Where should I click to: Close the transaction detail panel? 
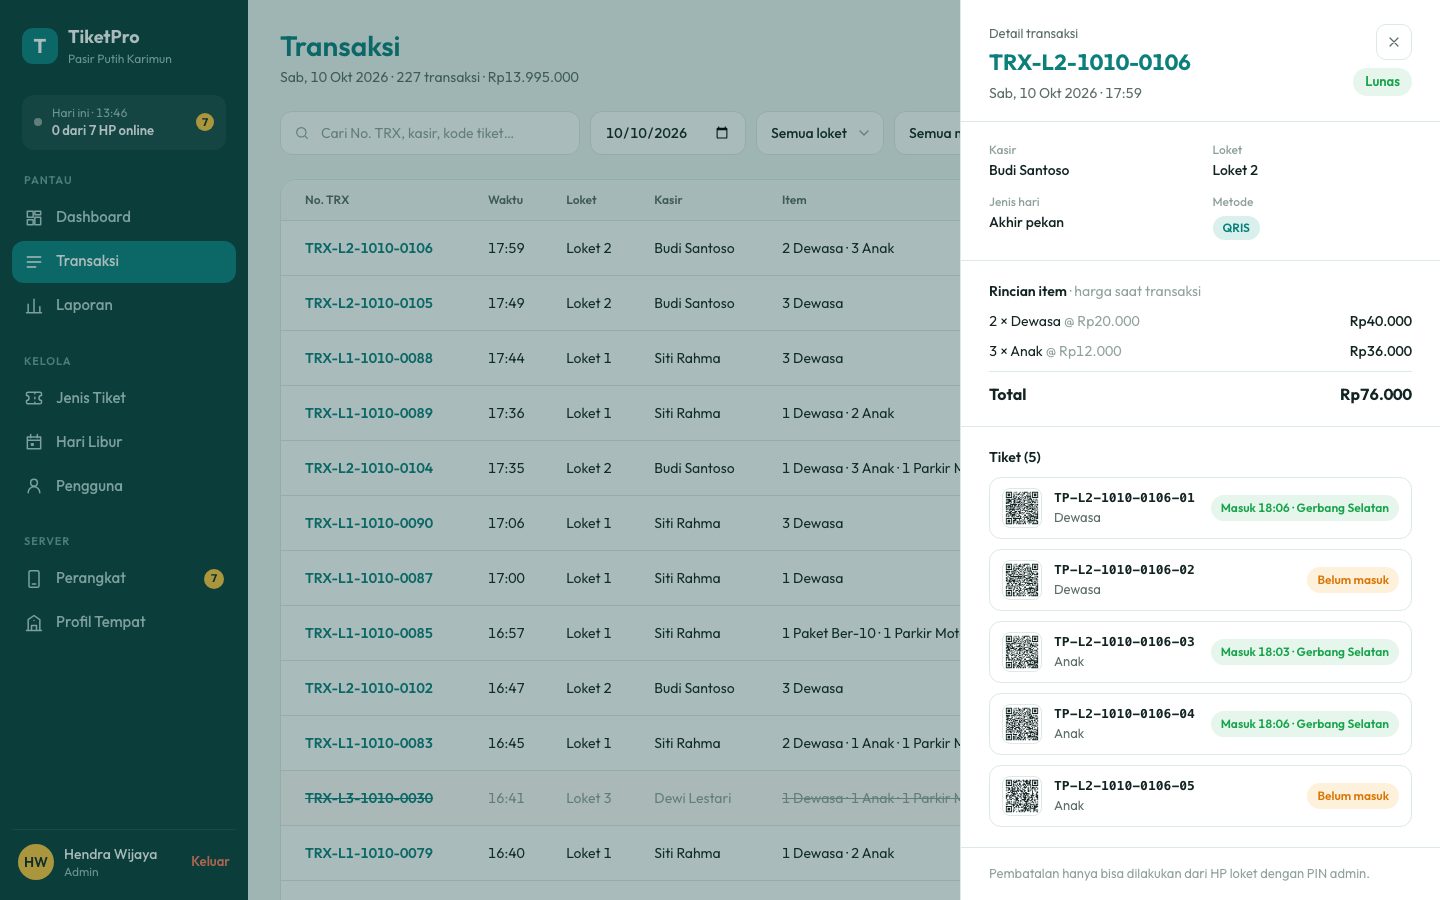click(x=1393, y=42)
